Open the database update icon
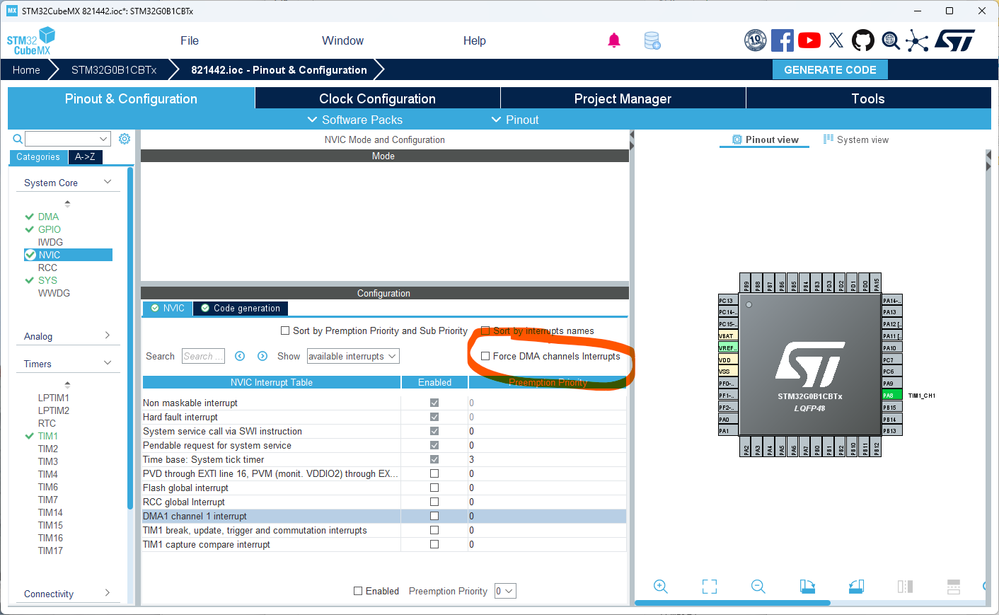The width and height of the screenshot is (999, 615). [652, 41]
